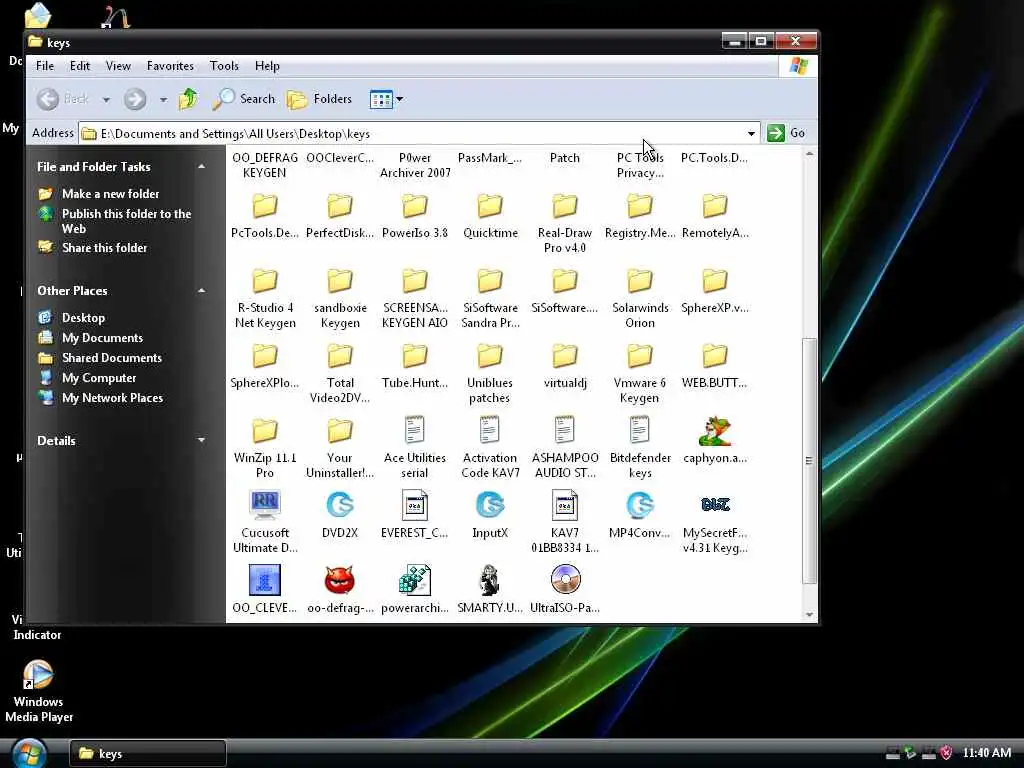Select the OO_CLEVE... file icon
The width and height of the screenshot is (1024, 768).
264,580
